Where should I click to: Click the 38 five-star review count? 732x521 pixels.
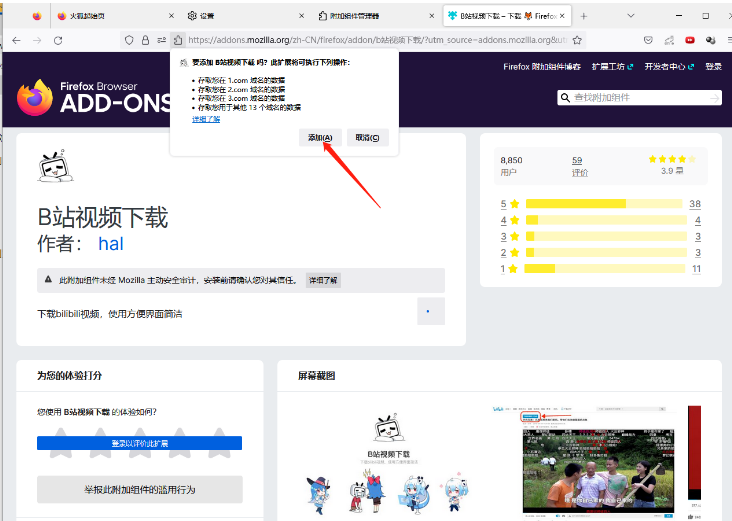click(695, 204)
